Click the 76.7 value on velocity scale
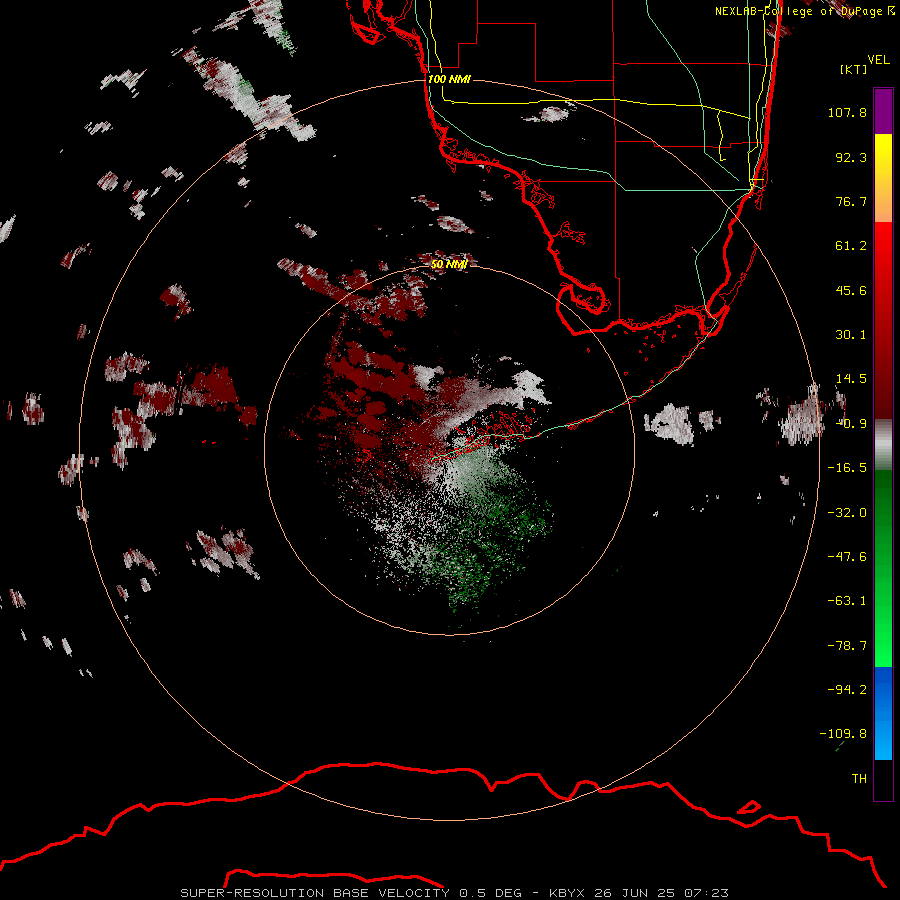 [851, 201]
